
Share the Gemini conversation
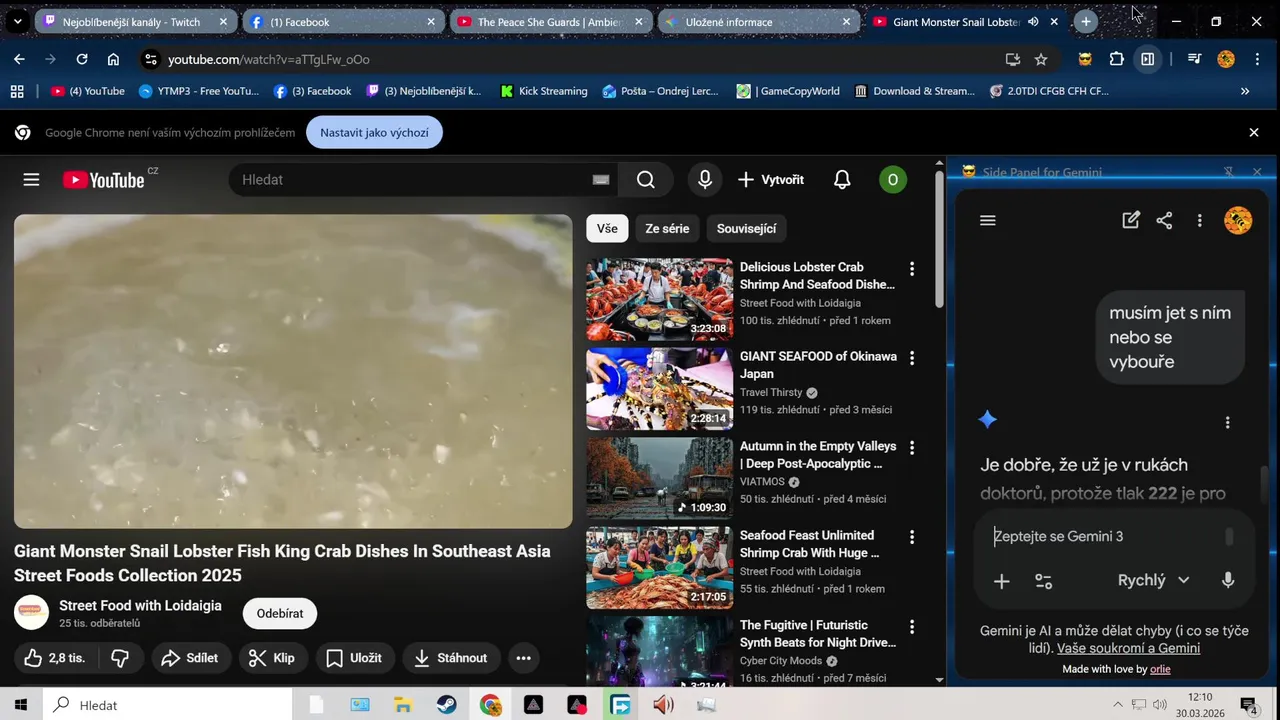point(1164,221)
